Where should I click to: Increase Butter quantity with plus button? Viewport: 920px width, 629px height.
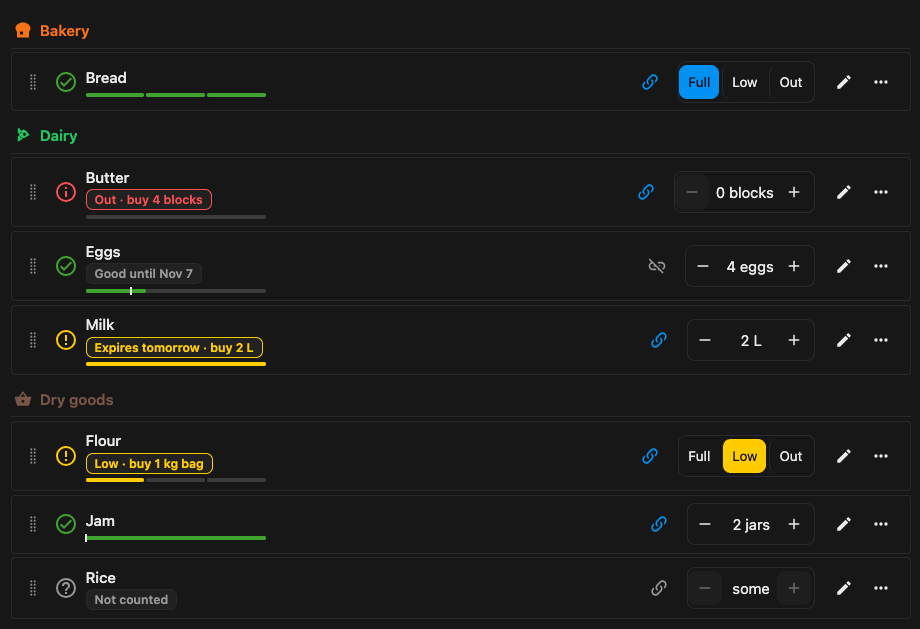794,192
